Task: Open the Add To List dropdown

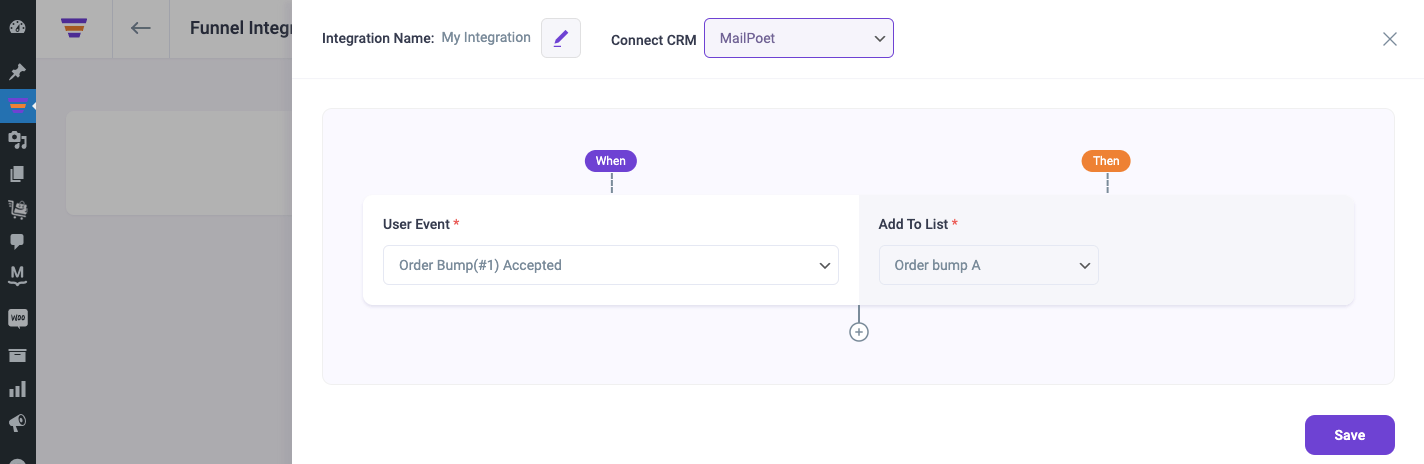Action: tap(989, 265)
